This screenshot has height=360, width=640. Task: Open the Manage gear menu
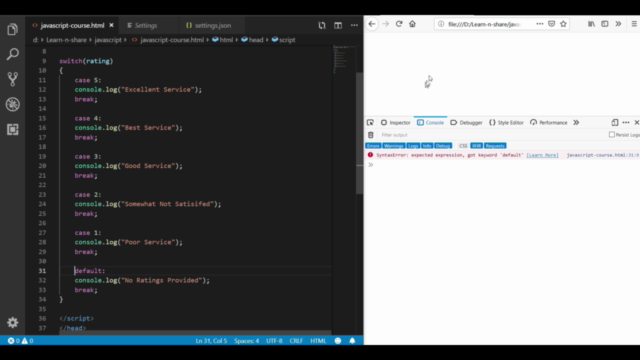pos(13,322)
